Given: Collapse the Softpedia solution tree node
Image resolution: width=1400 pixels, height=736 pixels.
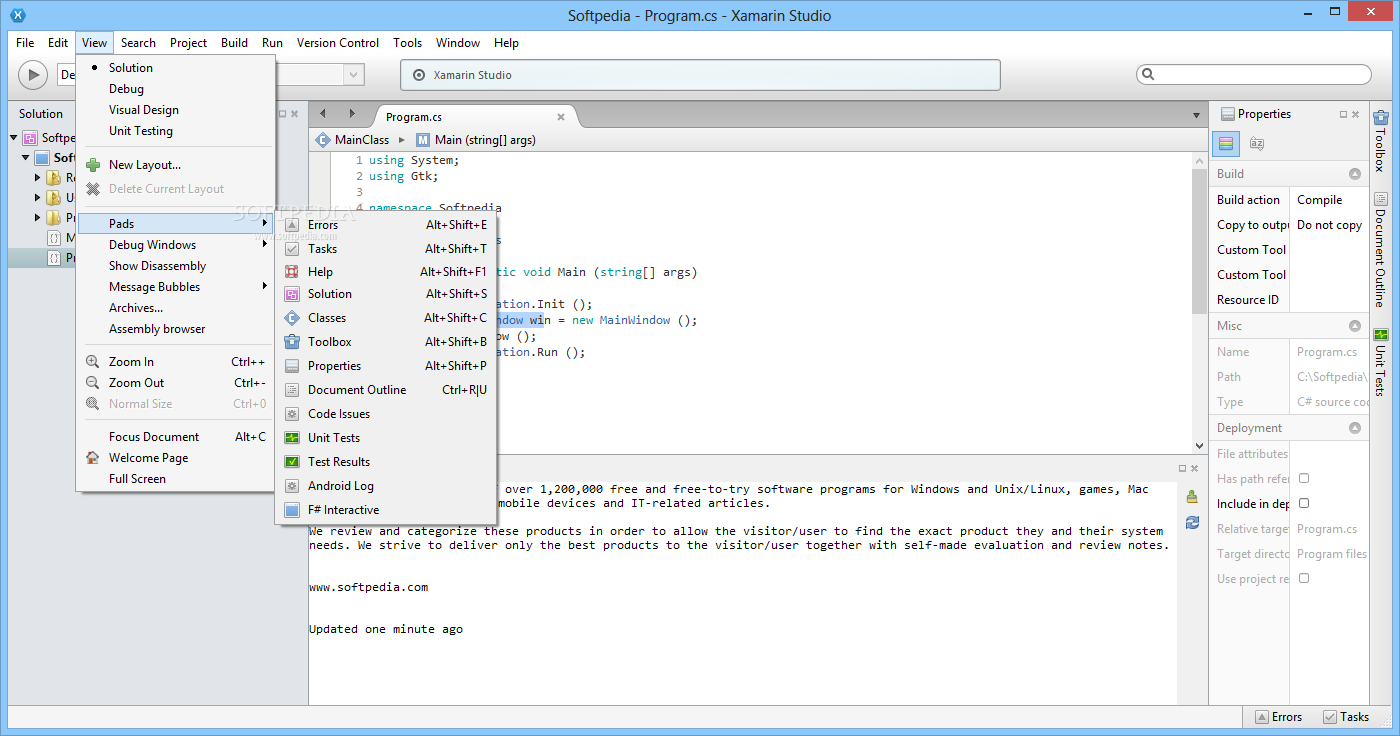Looking at the screenshot, I should (14, 138).
